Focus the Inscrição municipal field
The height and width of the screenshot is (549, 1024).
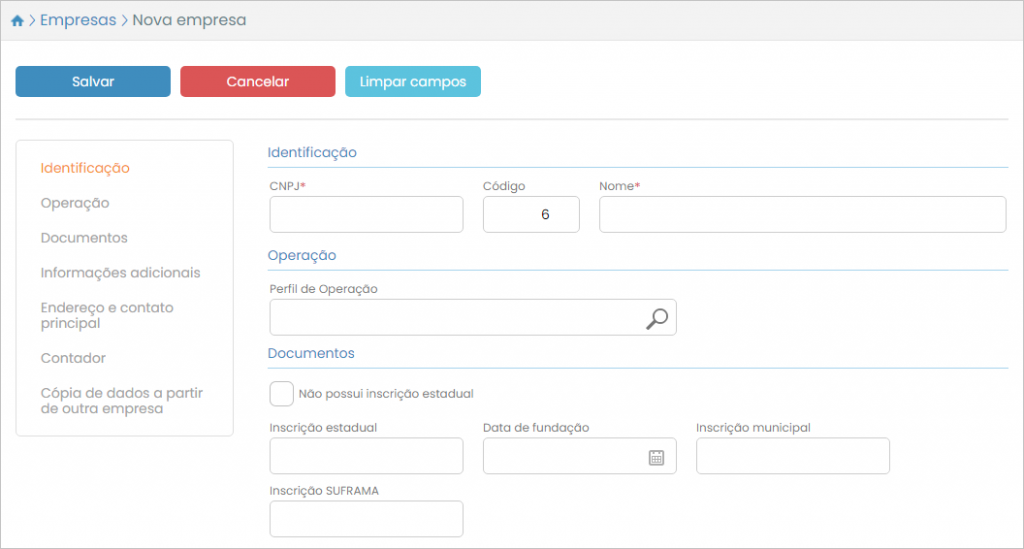tap(792, 456)
